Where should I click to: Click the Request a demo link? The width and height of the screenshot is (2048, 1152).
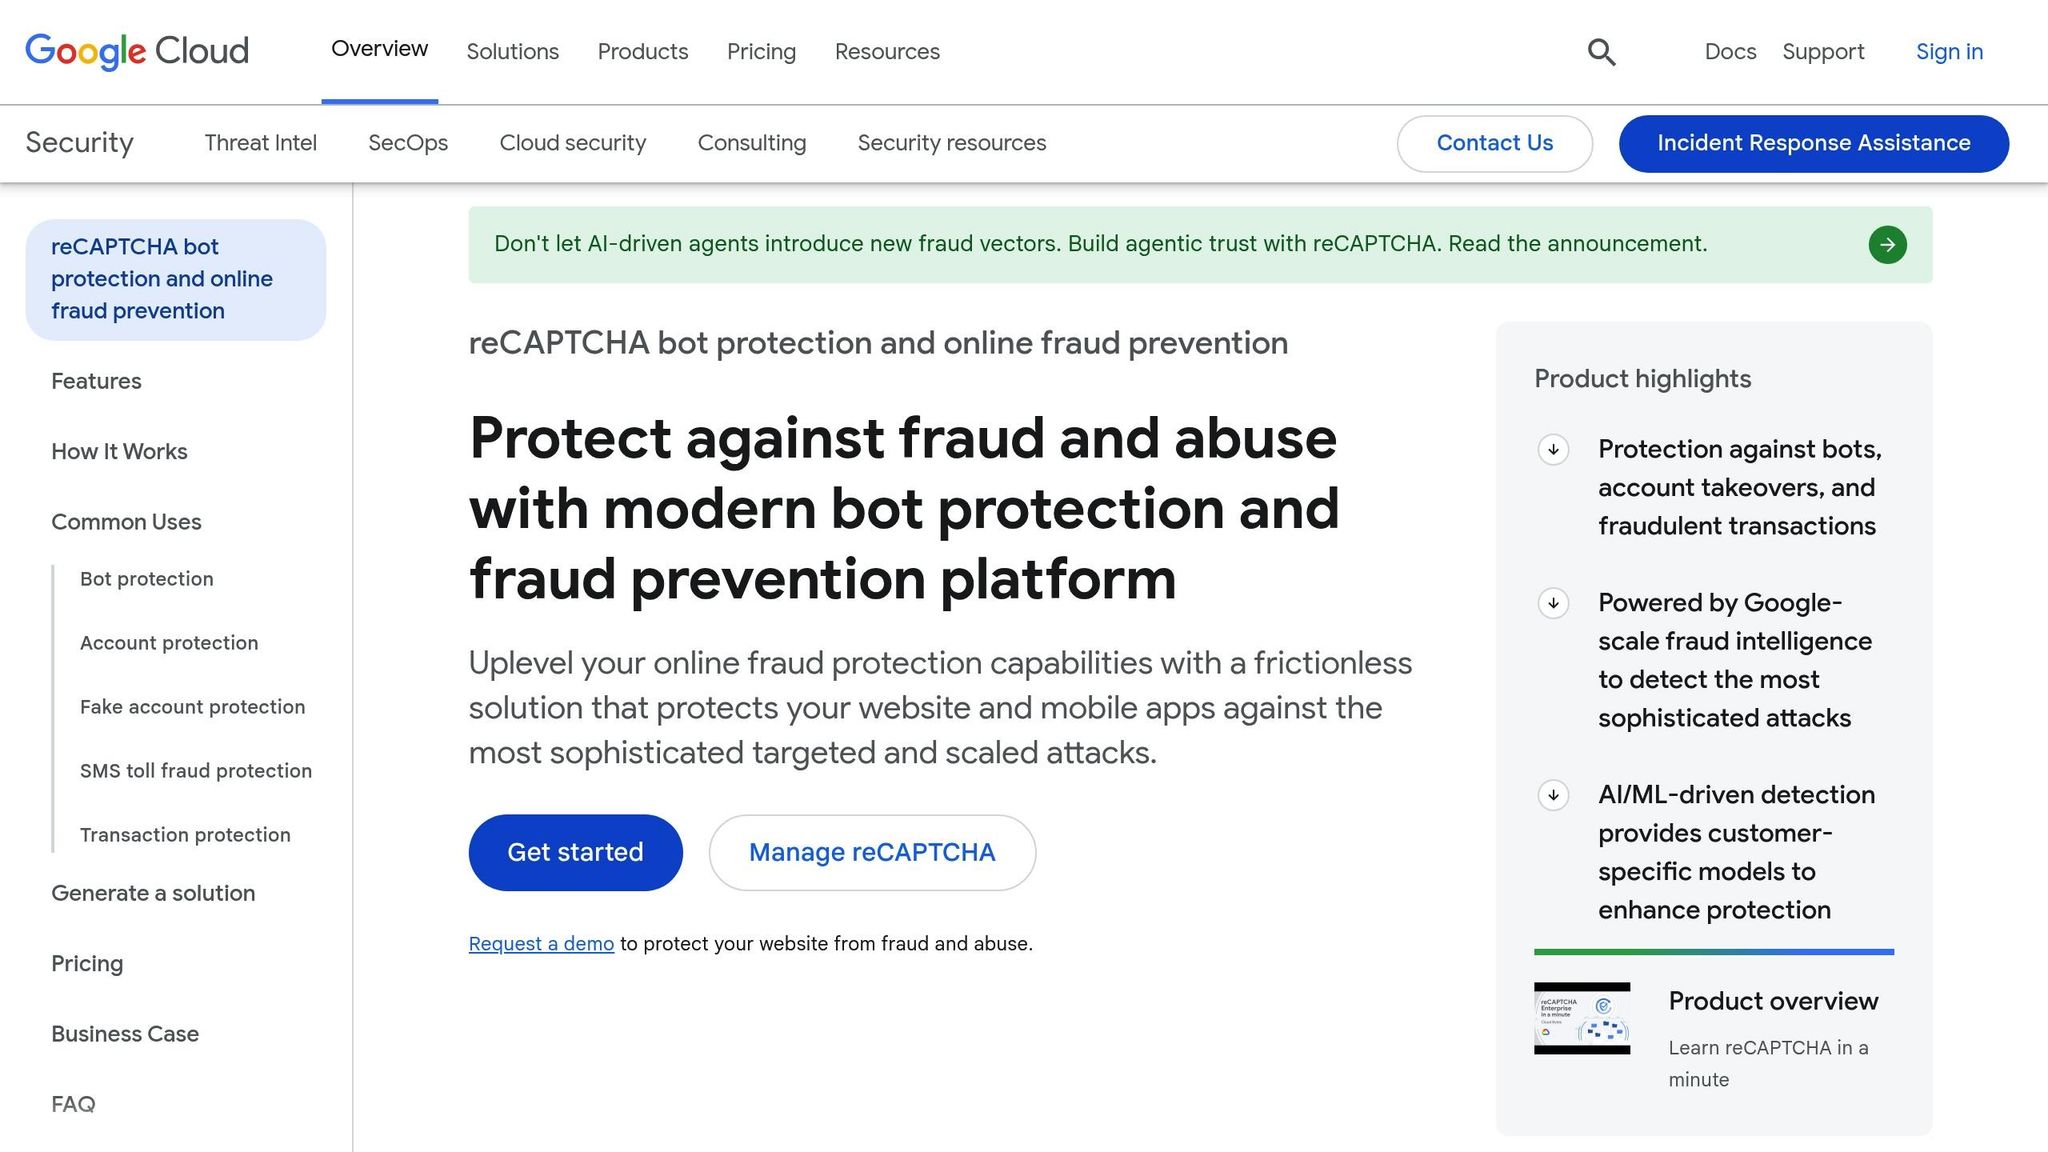pos(541,943)
